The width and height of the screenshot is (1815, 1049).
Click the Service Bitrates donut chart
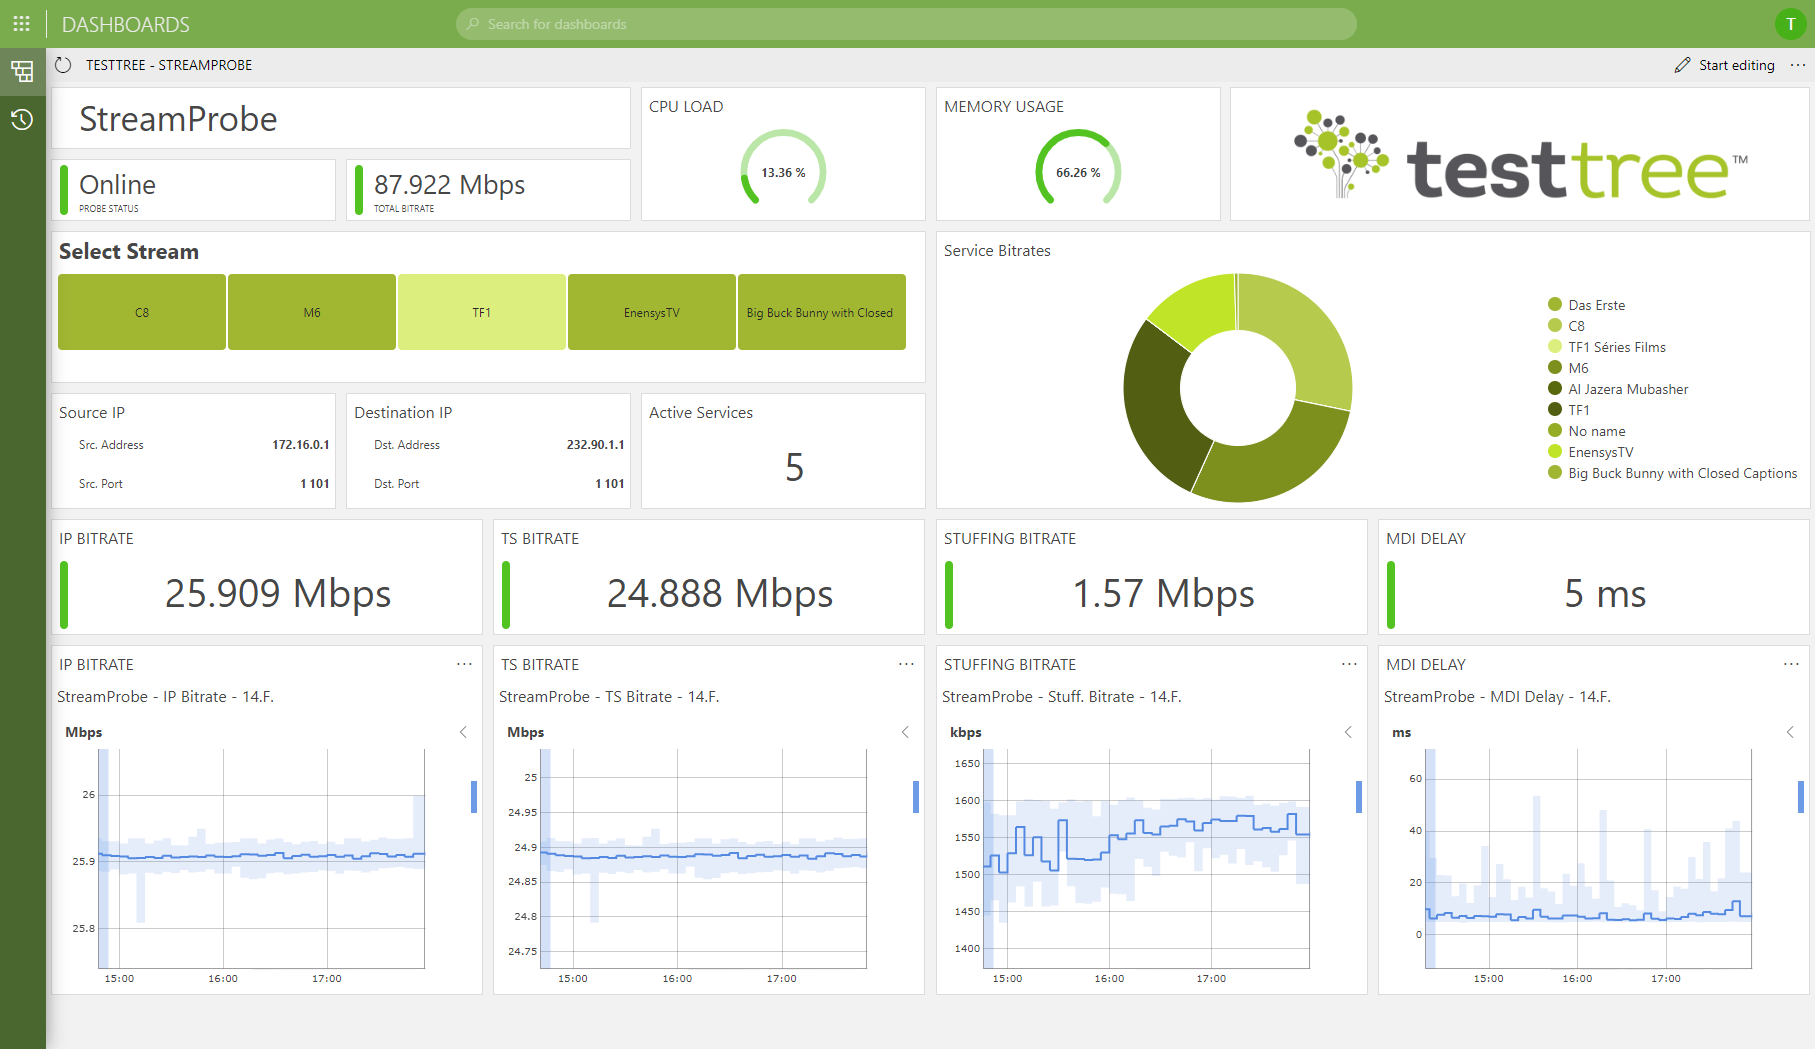pyautogui.click(x=1238, y=388)
